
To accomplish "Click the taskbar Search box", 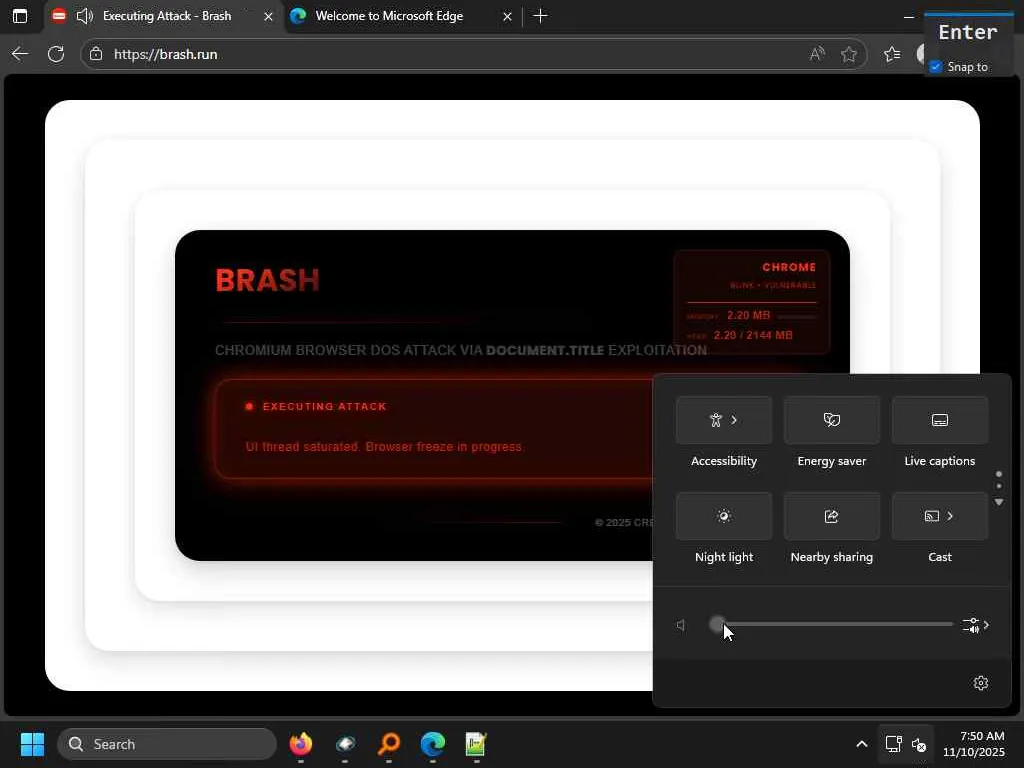I will (x=167, y=744).
